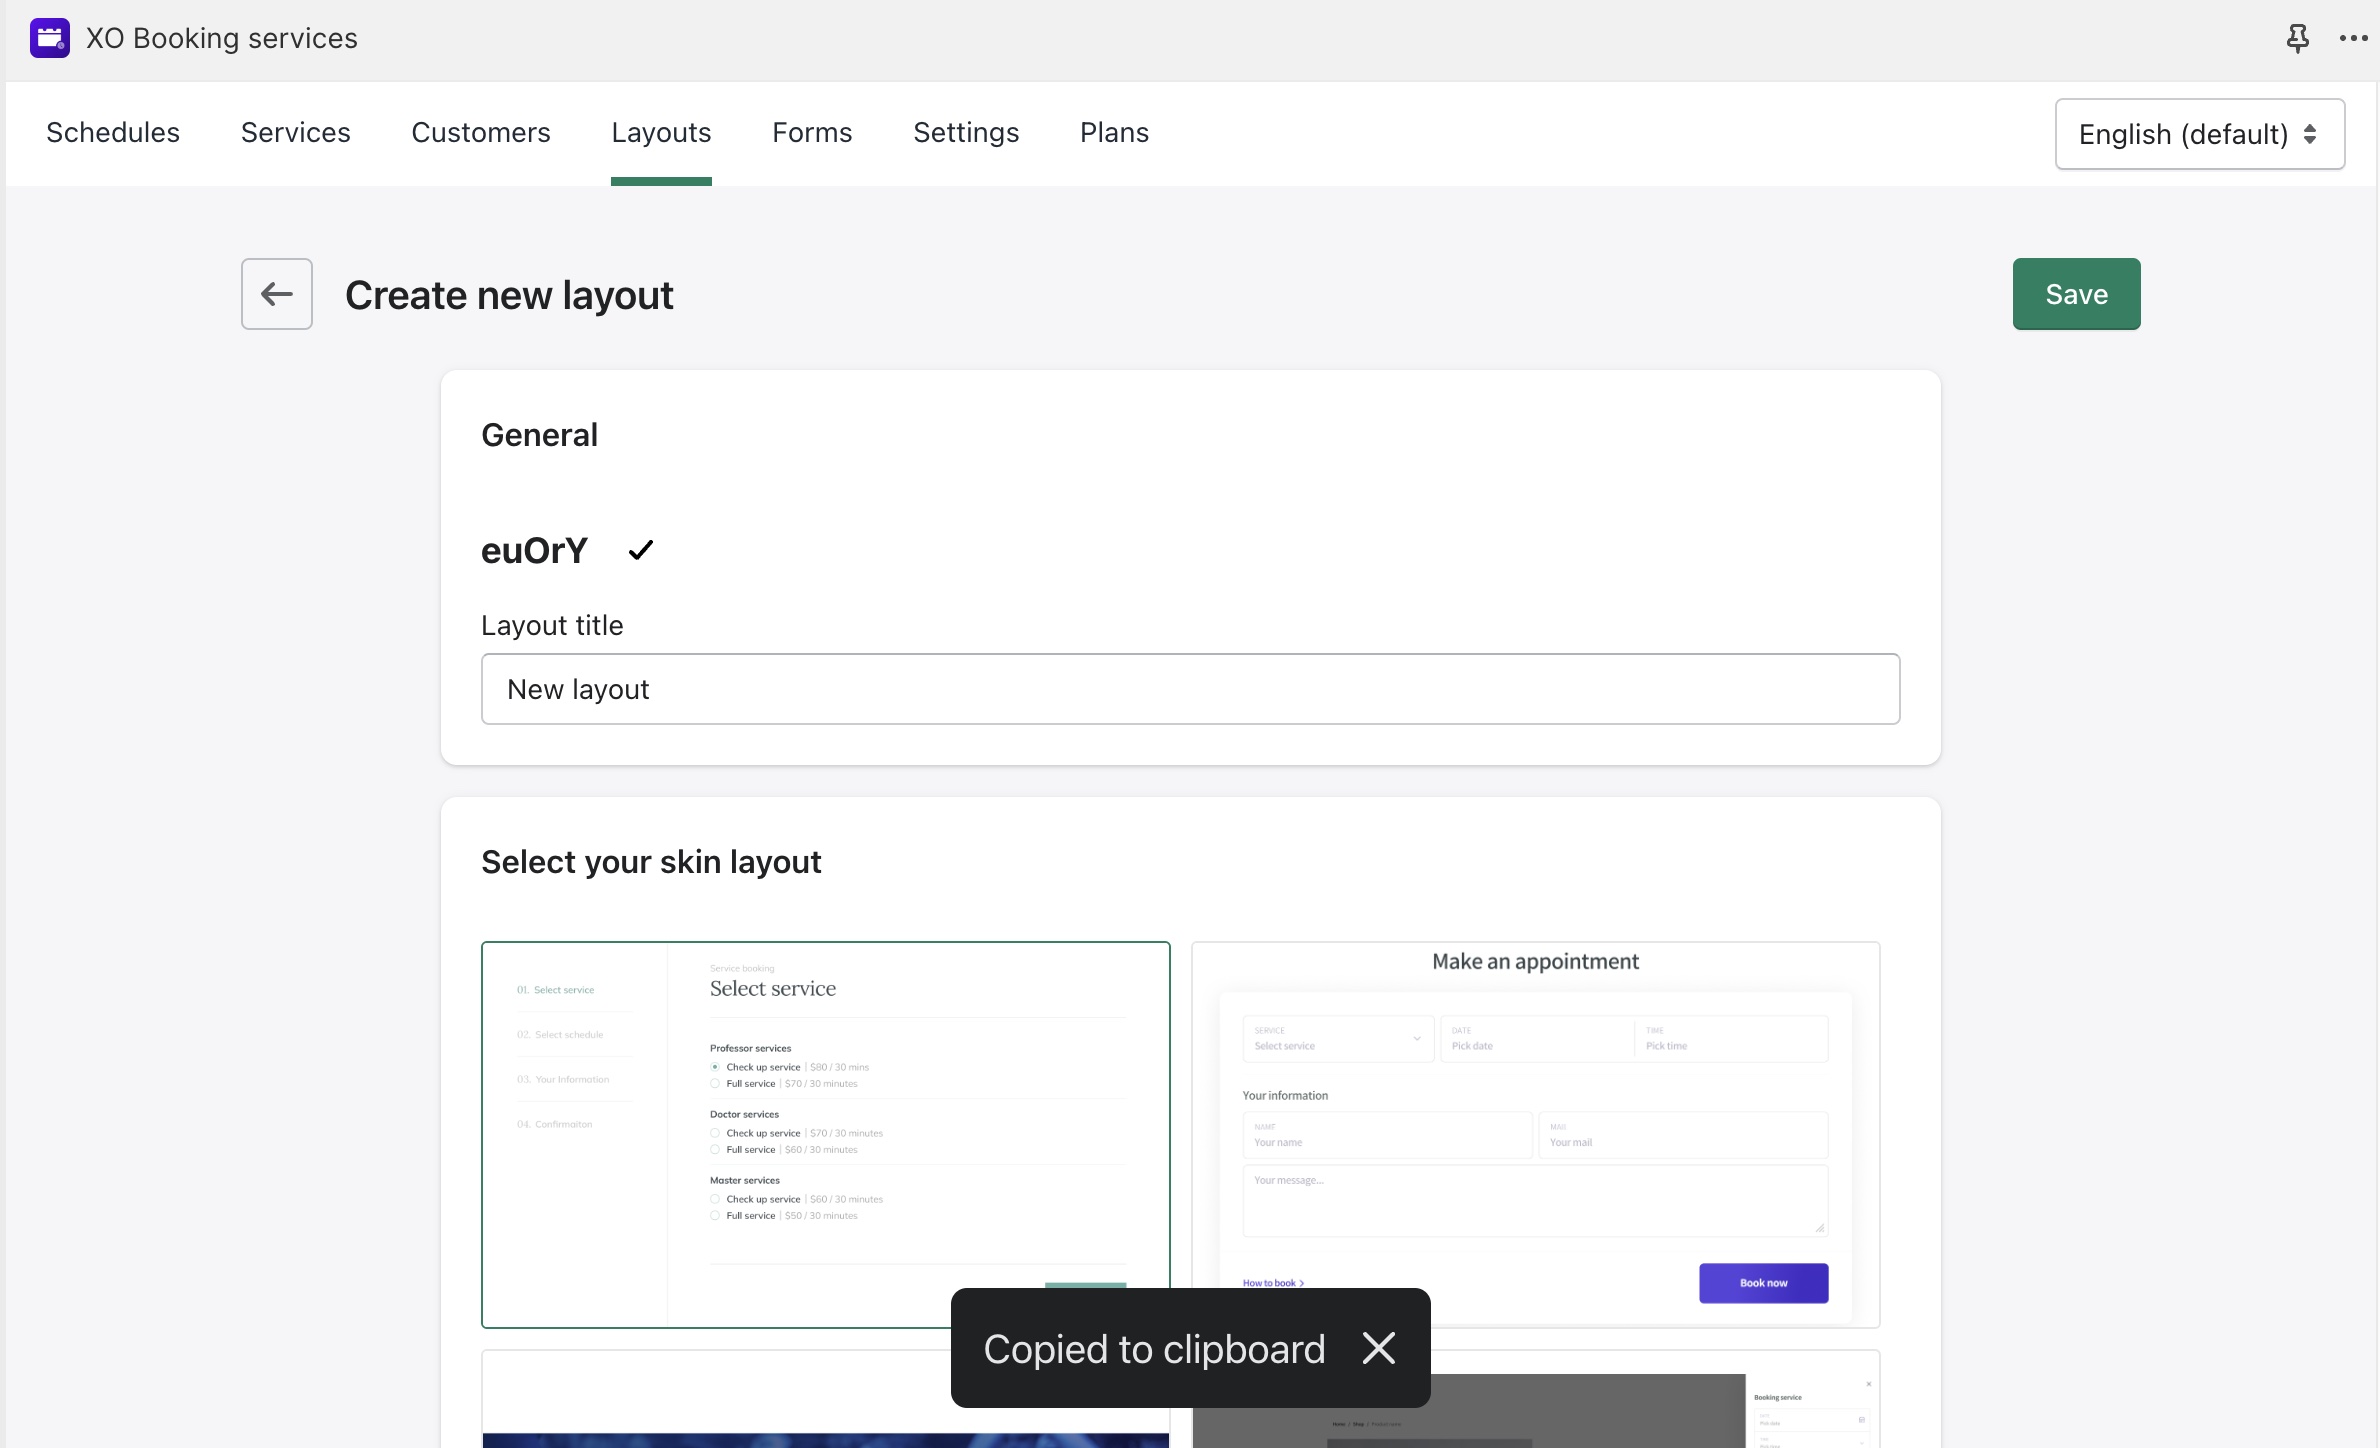Open the How to book link

pos(1270,1282)
